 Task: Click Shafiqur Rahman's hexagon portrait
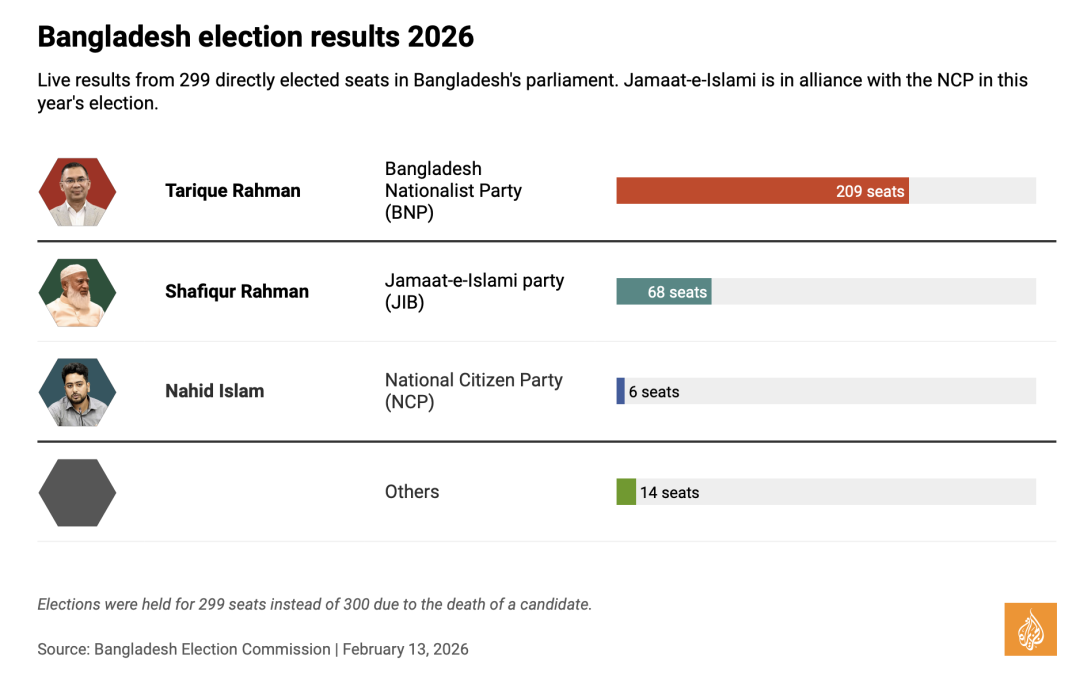coord(77,292)
